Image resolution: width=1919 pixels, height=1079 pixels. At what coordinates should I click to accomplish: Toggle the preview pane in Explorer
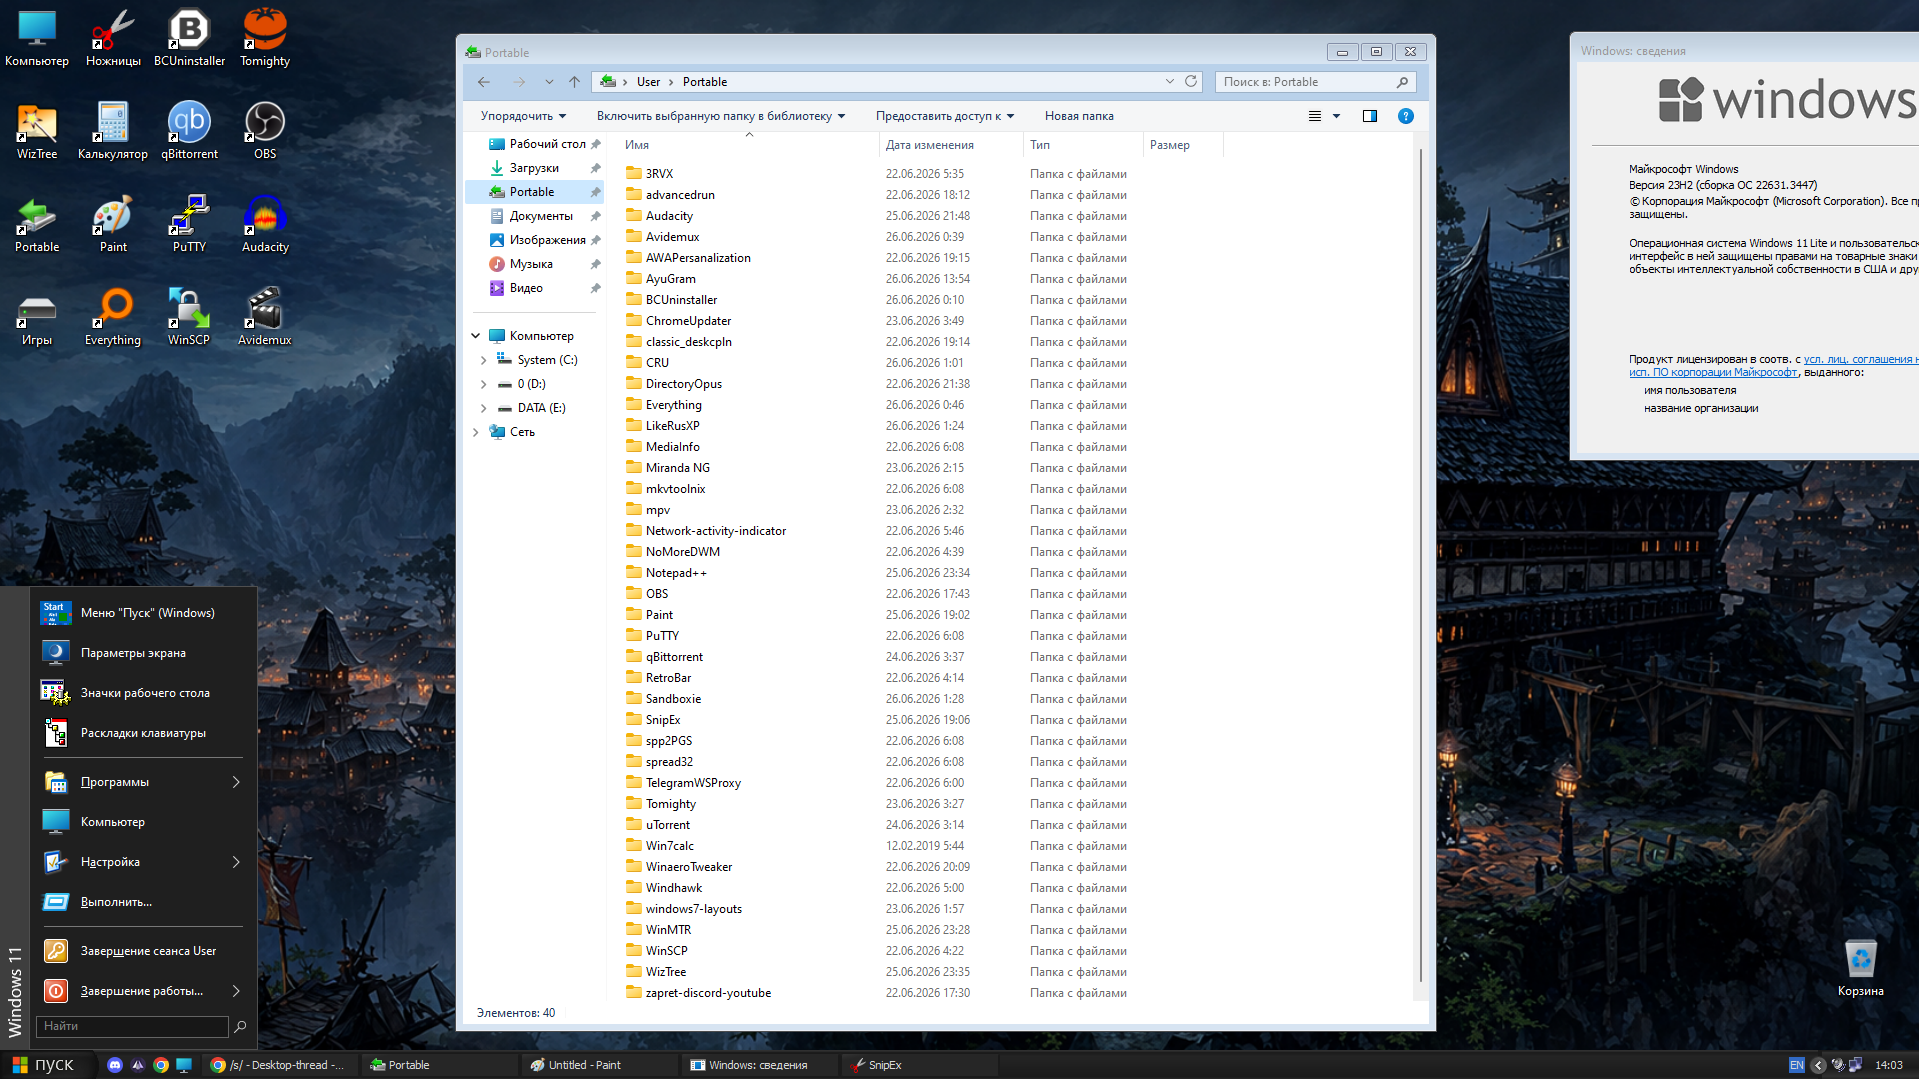click(1370, 116)
